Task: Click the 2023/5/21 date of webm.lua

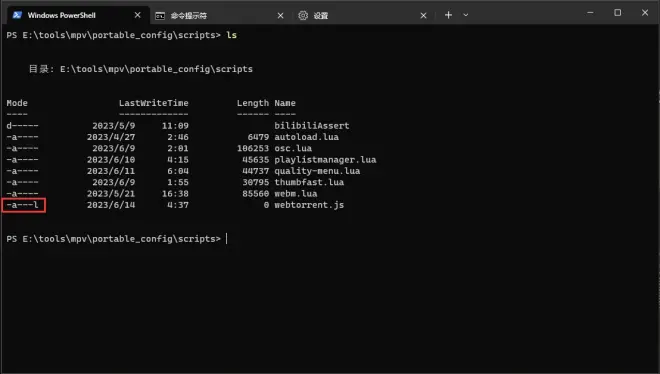Action: 111,194
